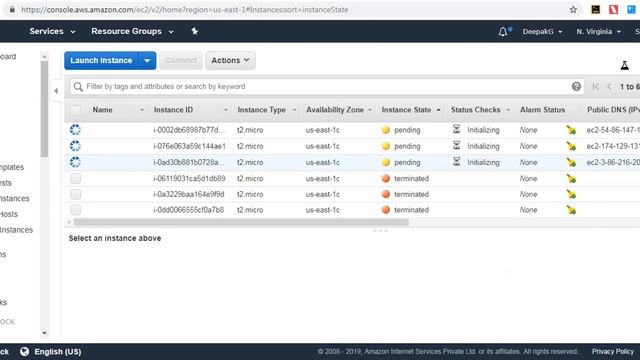Open the Name column dropdown arrow
This screenshot has width=640, height=360.
(x=142, y=110)
